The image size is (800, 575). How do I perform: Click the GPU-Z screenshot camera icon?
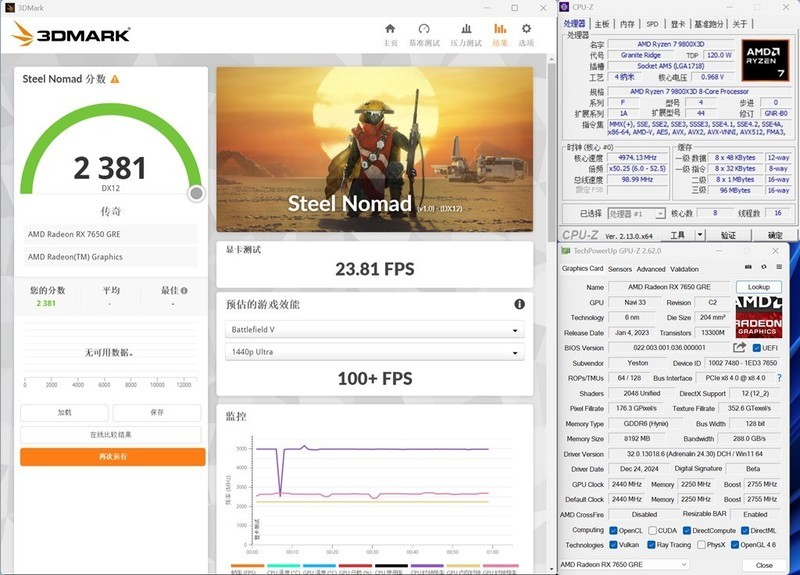tap(748, 267)
